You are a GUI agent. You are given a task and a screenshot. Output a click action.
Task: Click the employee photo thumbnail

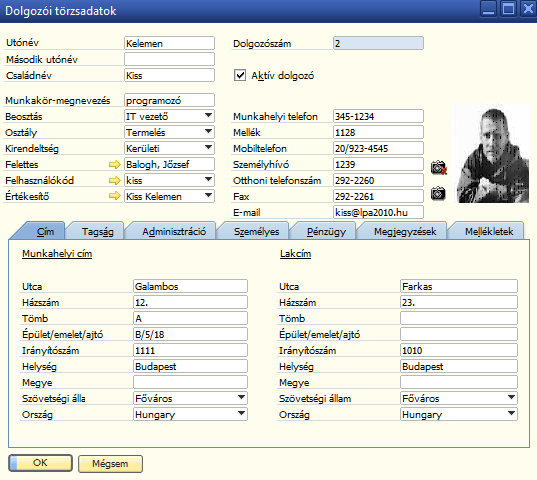[492, 154]
